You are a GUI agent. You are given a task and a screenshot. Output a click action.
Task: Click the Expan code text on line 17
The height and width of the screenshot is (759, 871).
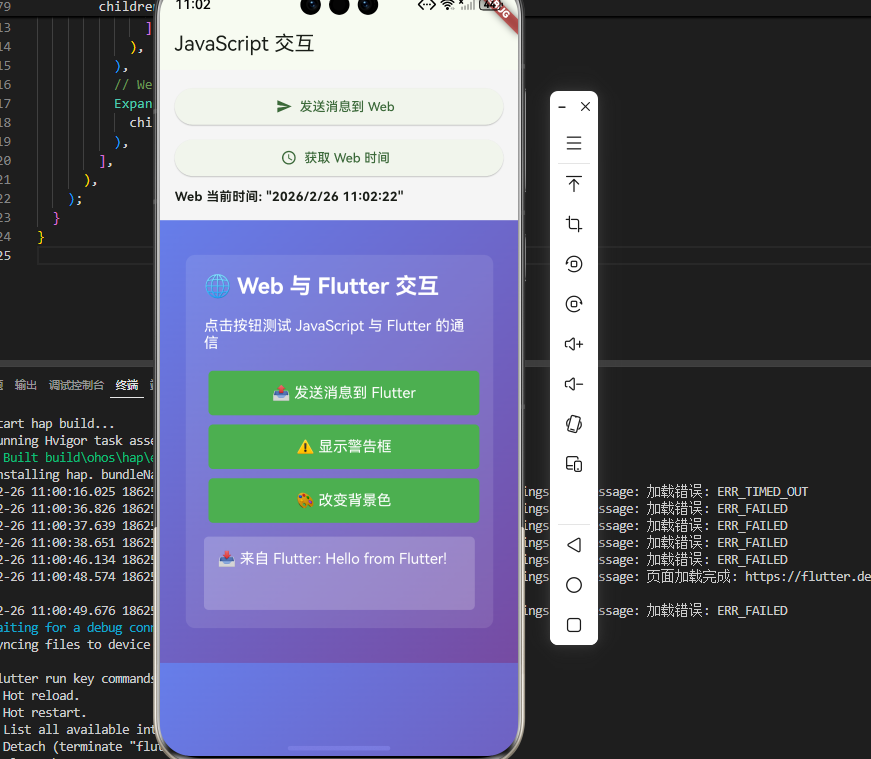133,104
